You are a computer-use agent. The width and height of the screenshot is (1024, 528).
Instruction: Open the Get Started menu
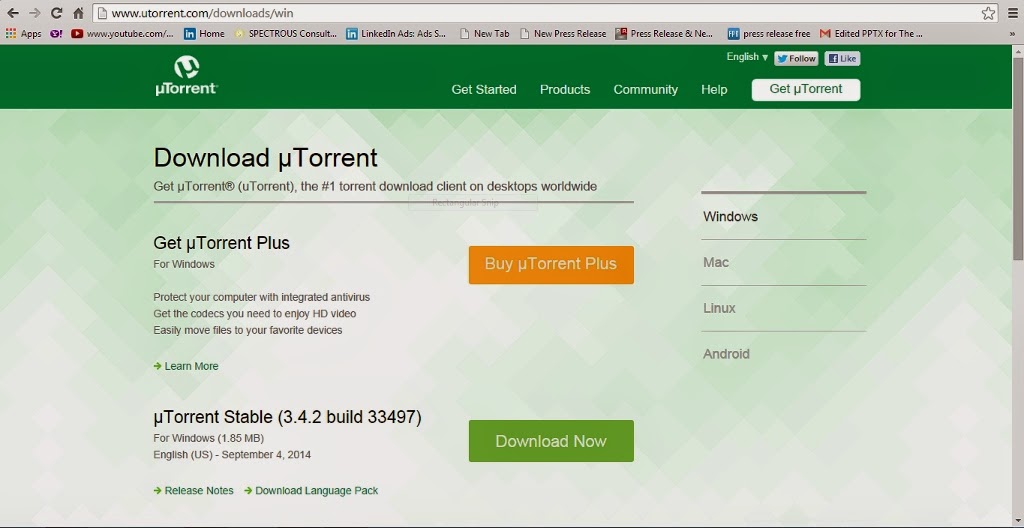click(484, 90)
